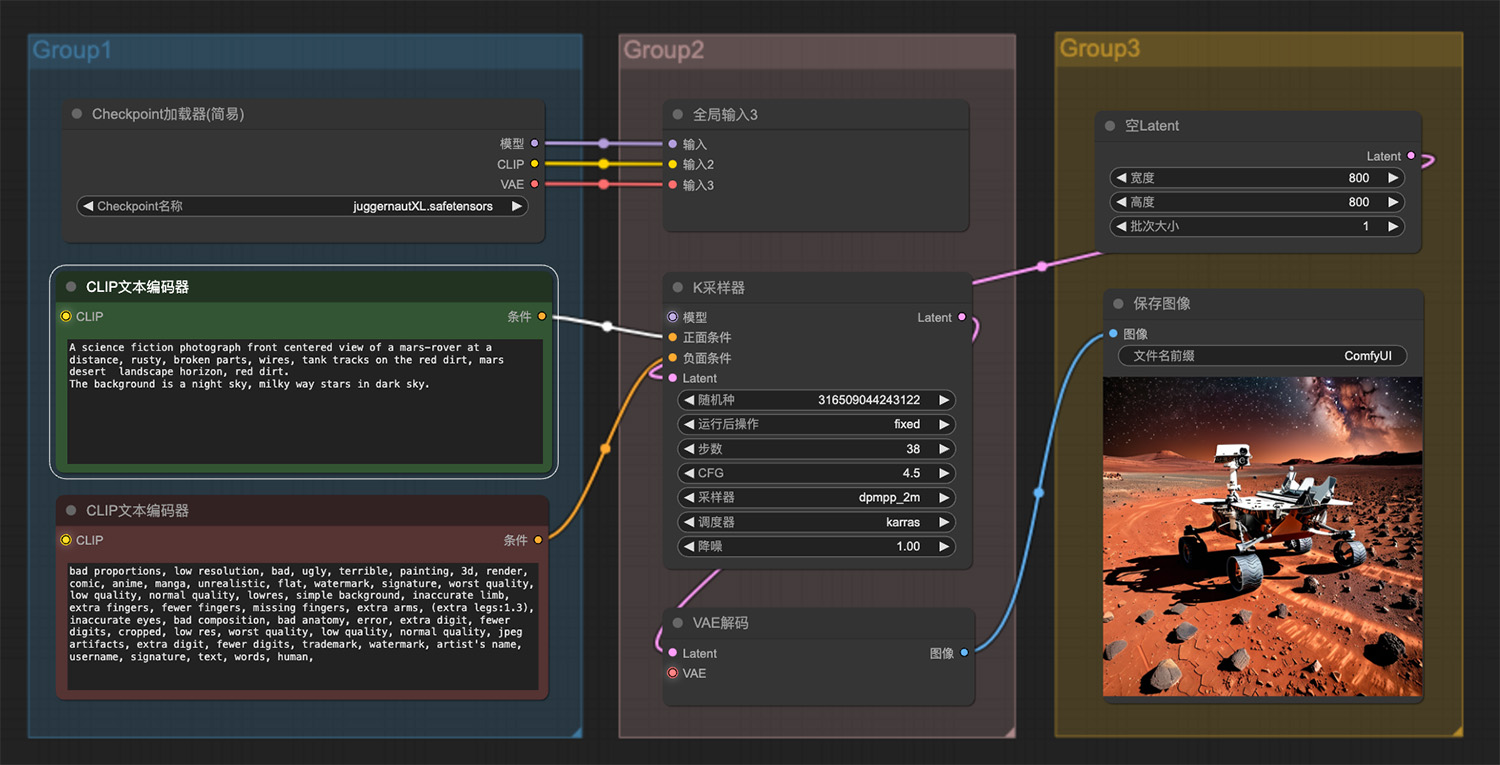This screenshot has height=765, width=1500.
Task: Click the 文件名前缀 field showing ComfyUI
Action: point(1262,356)
